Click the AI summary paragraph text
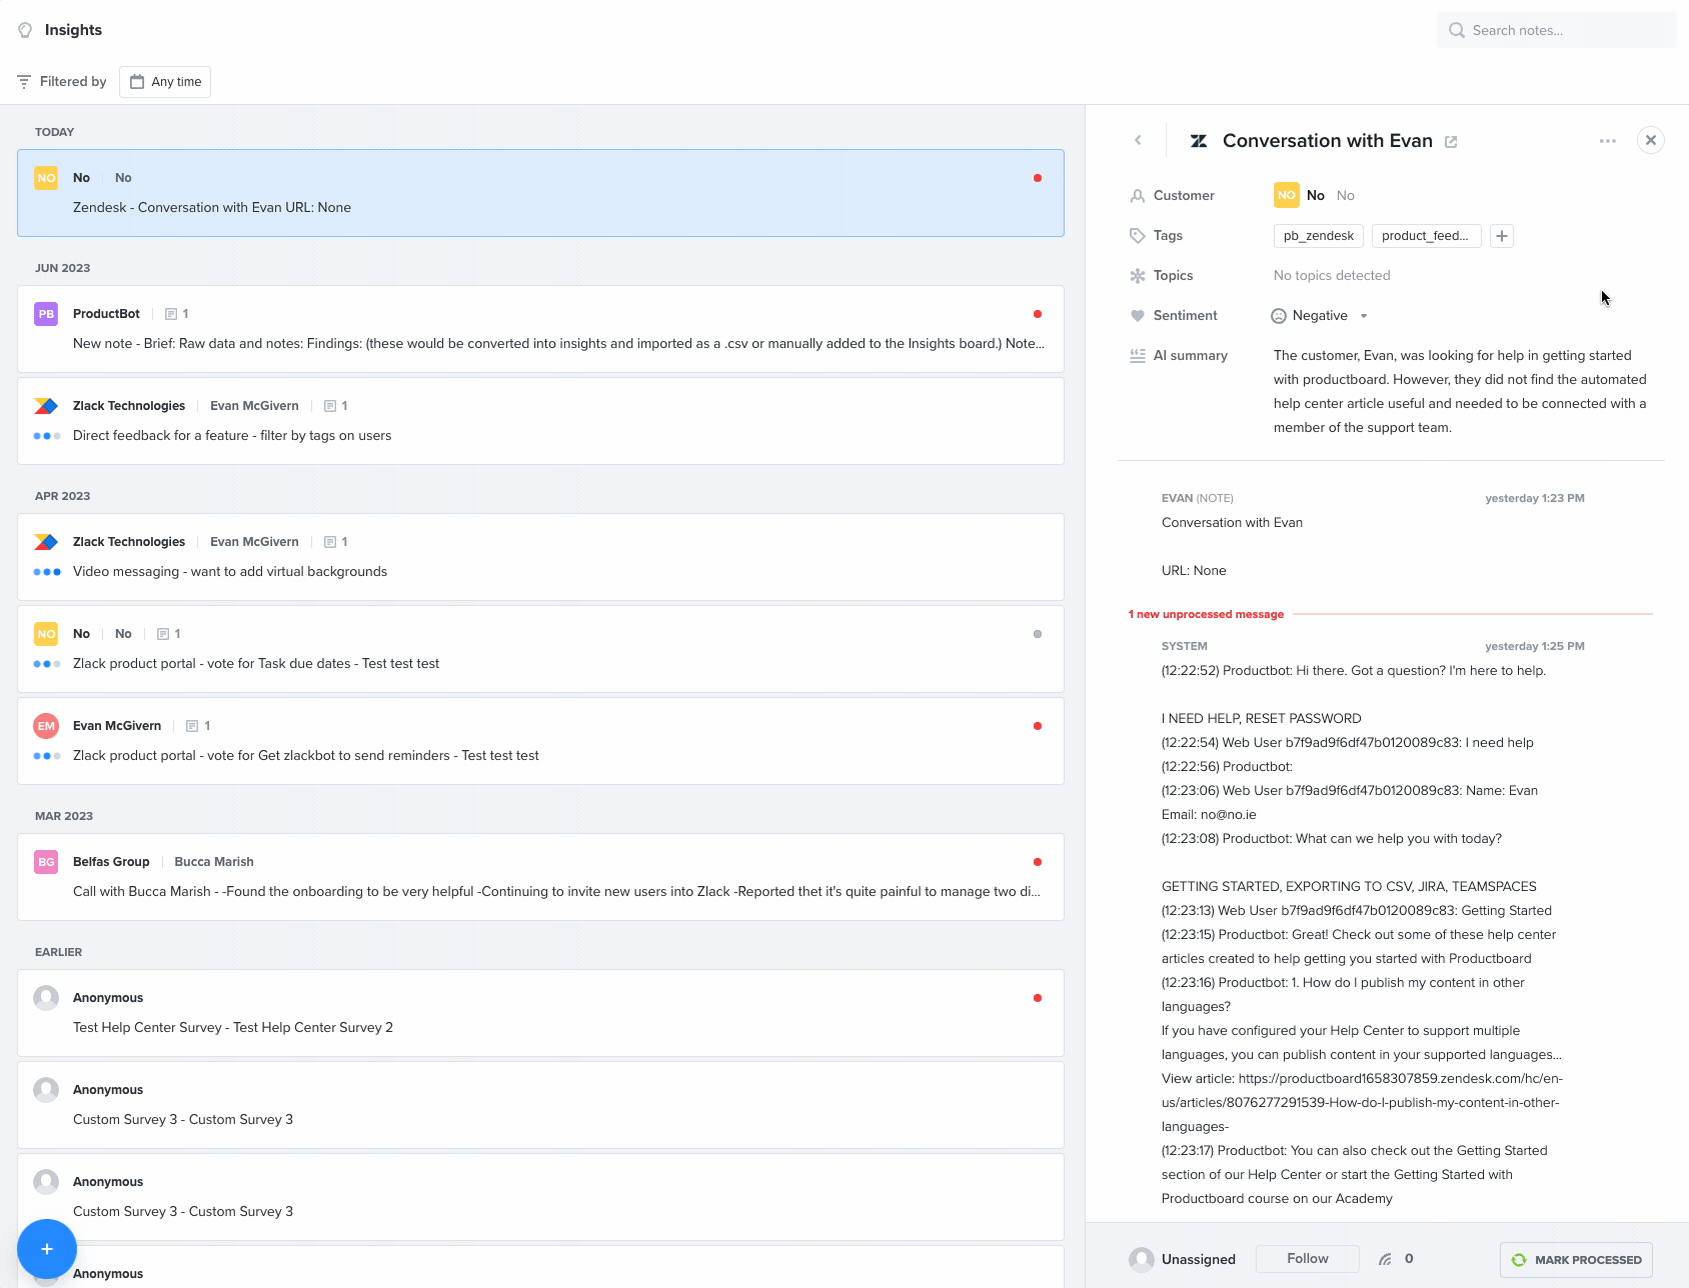Image resolution: width=1689 pixels, height=1288 pixels. point(1460,391)
